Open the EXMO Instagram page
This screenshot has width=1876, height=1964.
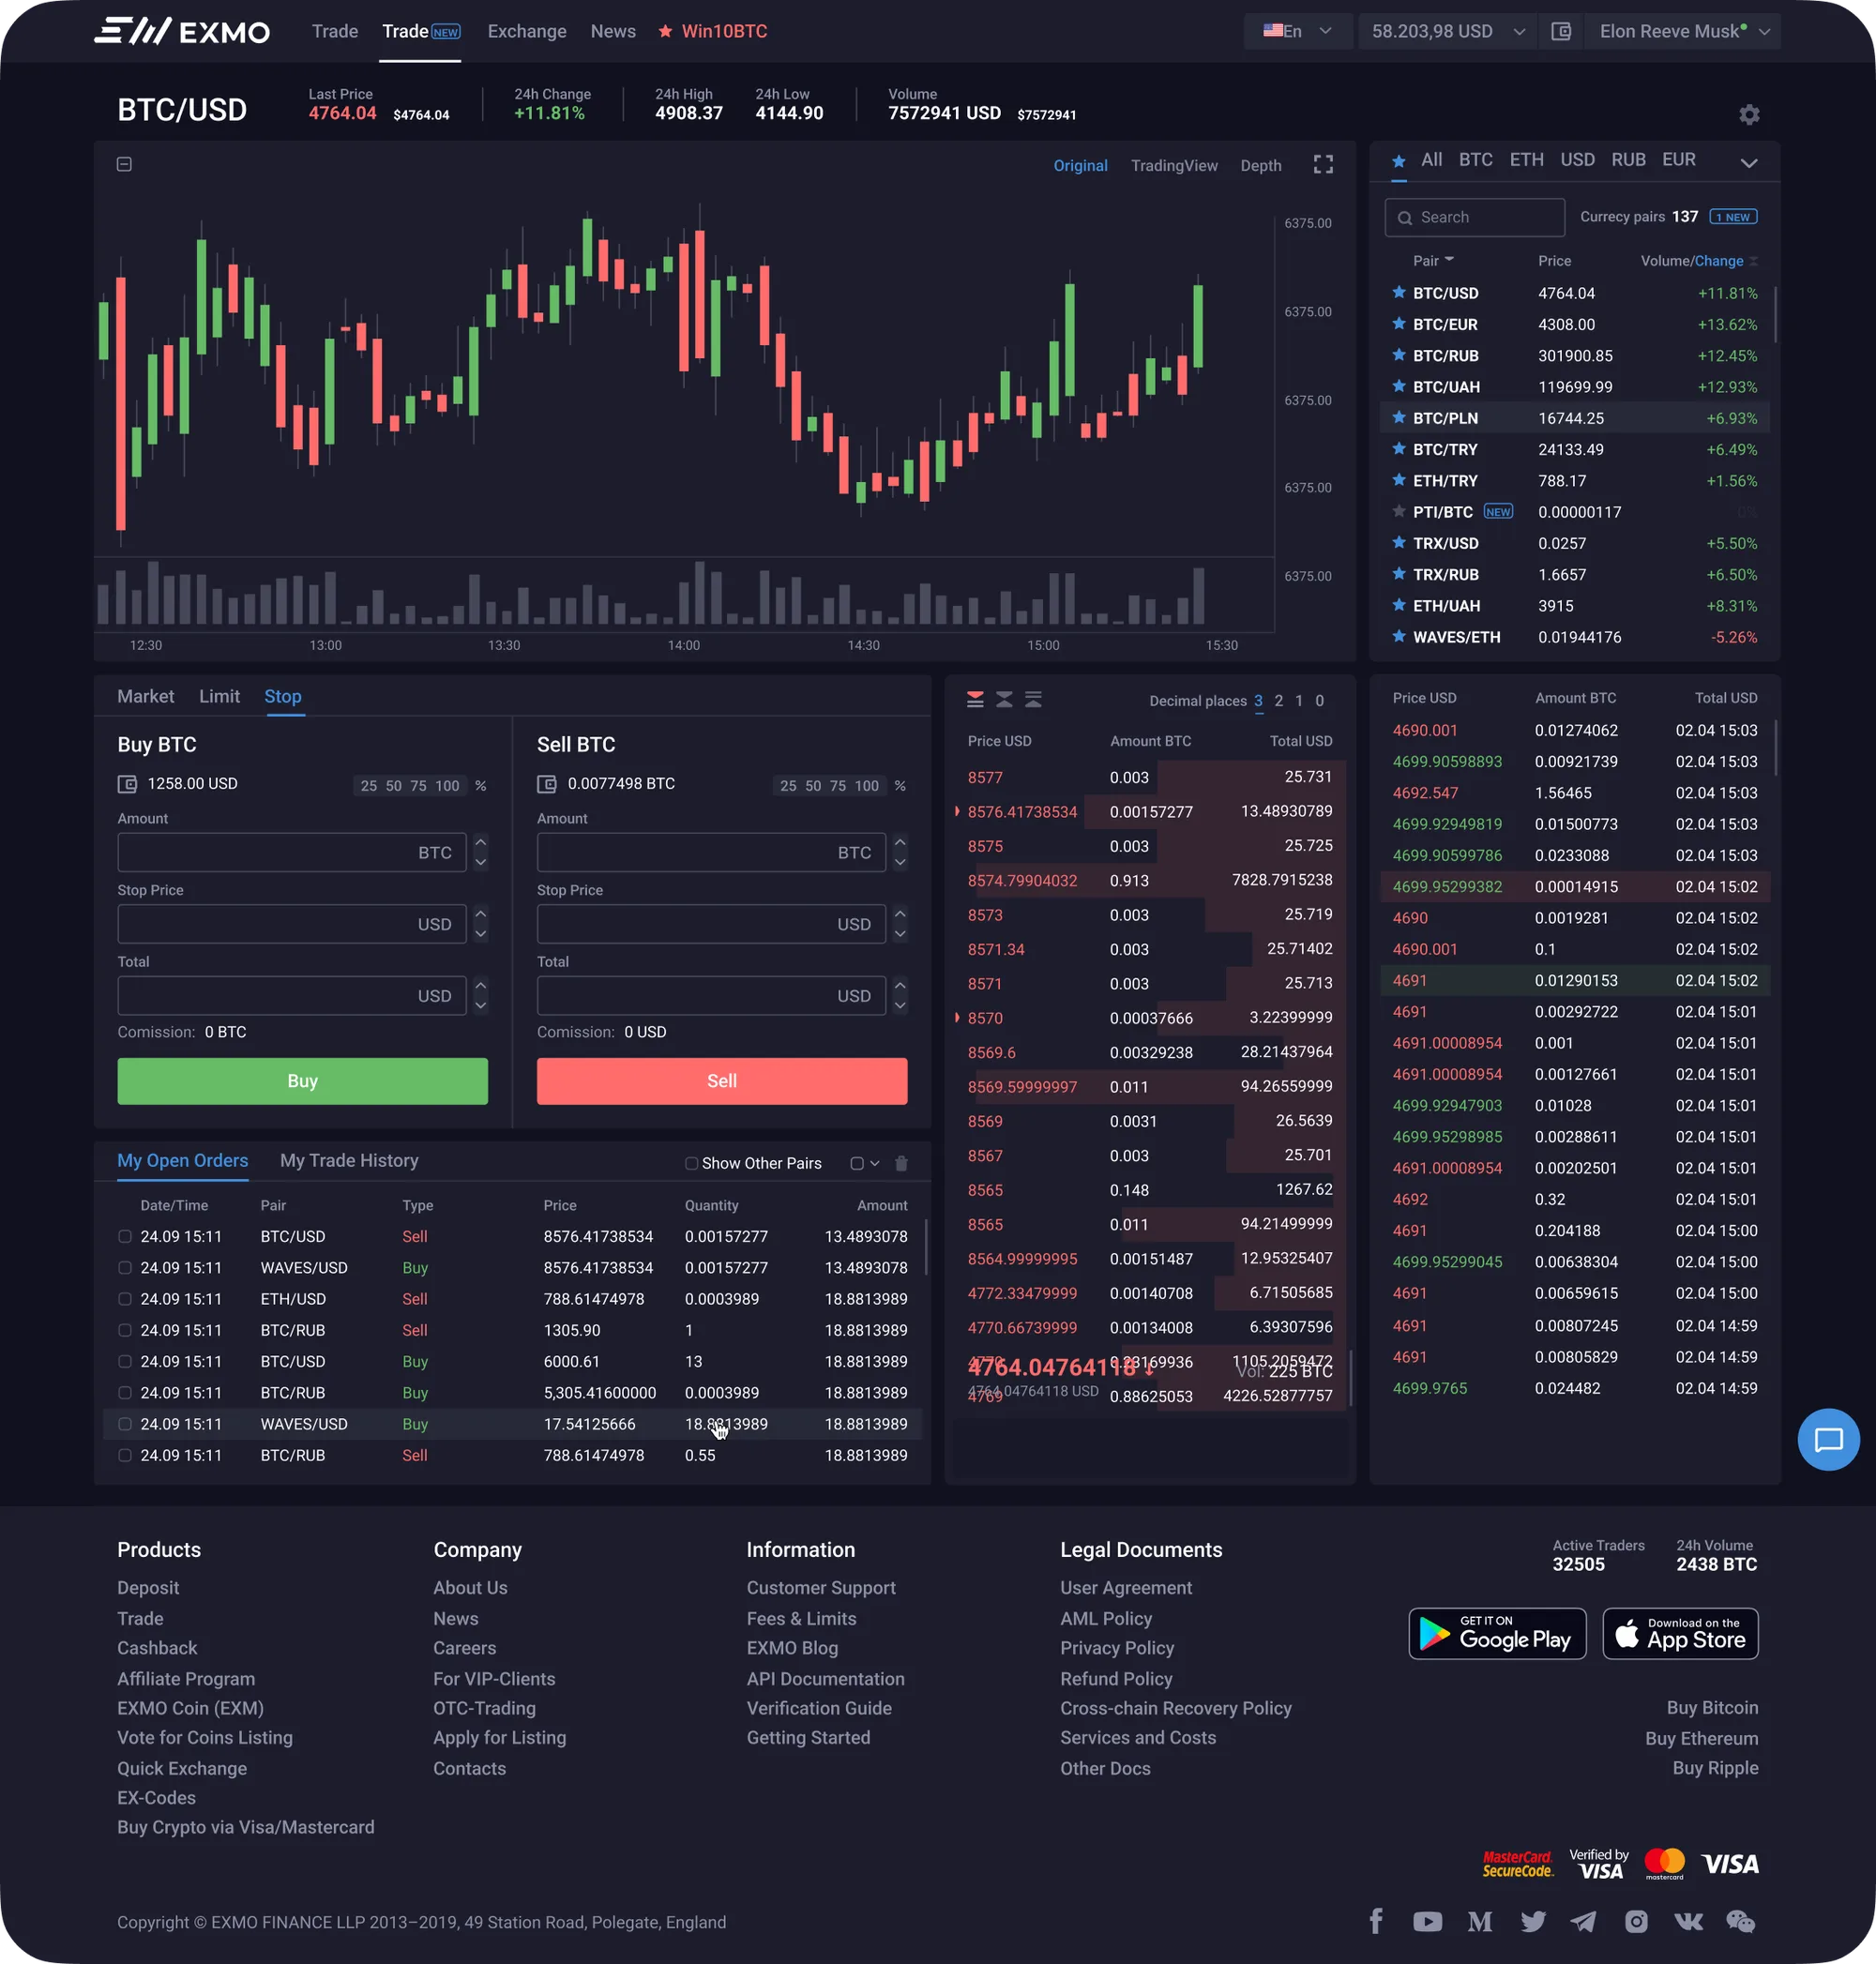point(1636,1922)
